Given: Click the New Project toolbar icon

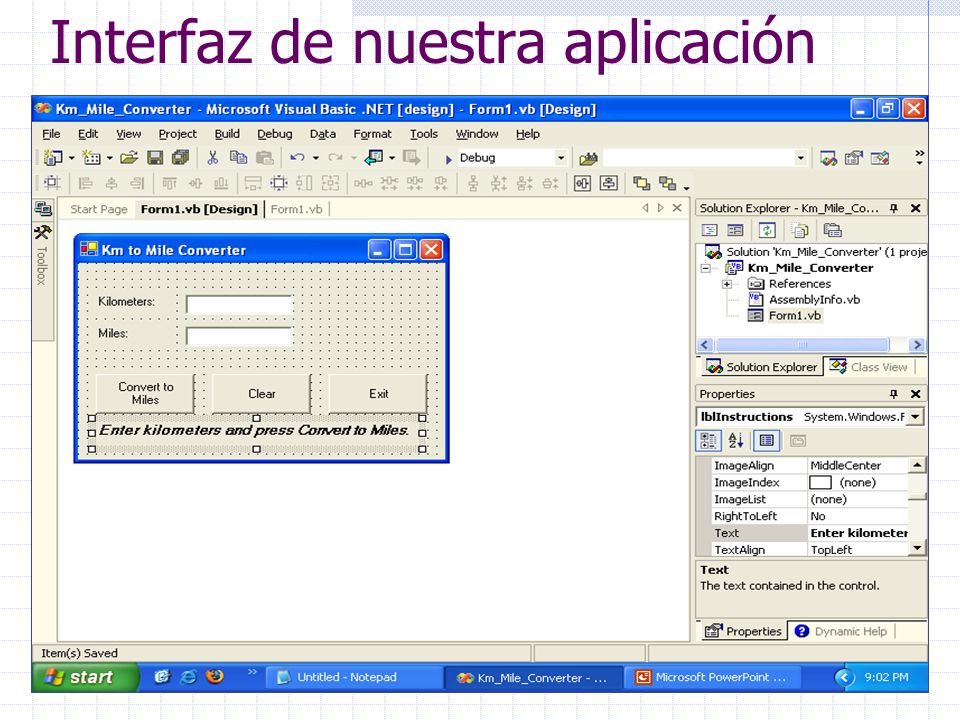Looking at the screenshot, I should [53, 158].
